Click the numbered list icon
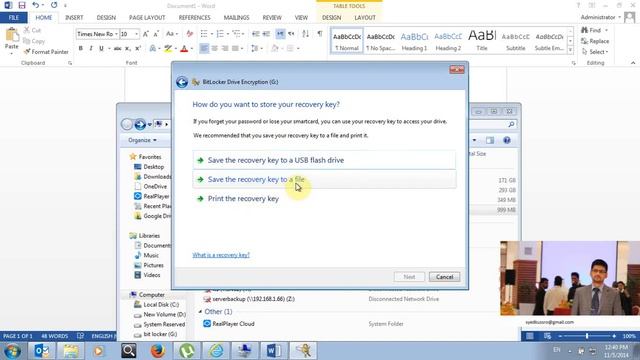 click(220, 34)
